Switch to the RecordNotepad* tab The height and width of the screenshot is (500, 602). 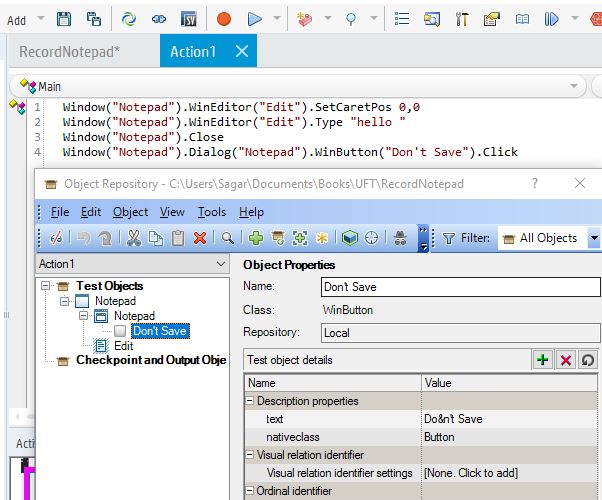69,51
